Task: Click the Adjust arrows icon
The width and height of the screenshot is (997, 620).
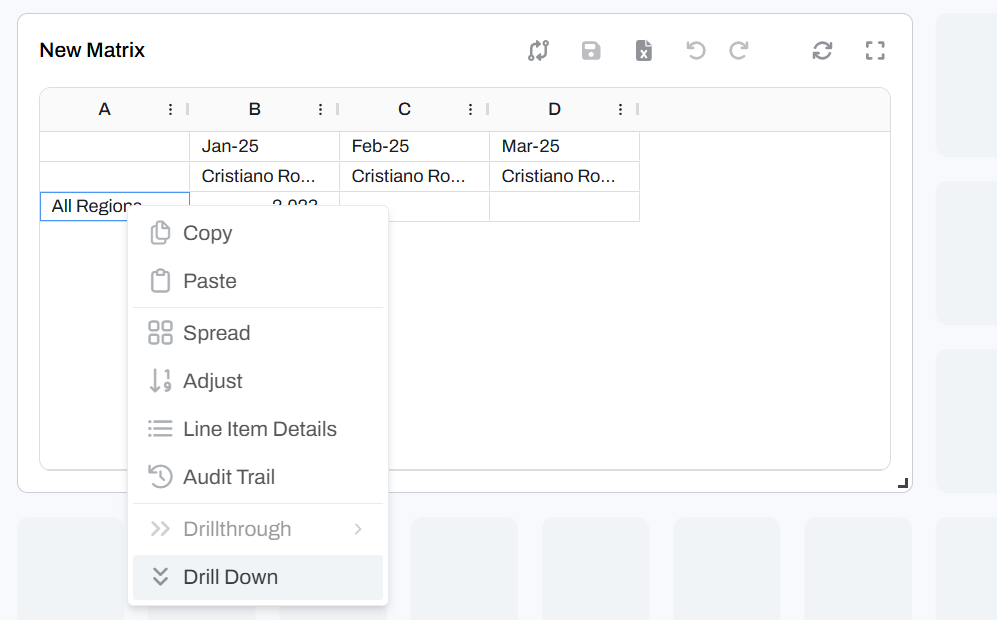Action: (160, 381)
